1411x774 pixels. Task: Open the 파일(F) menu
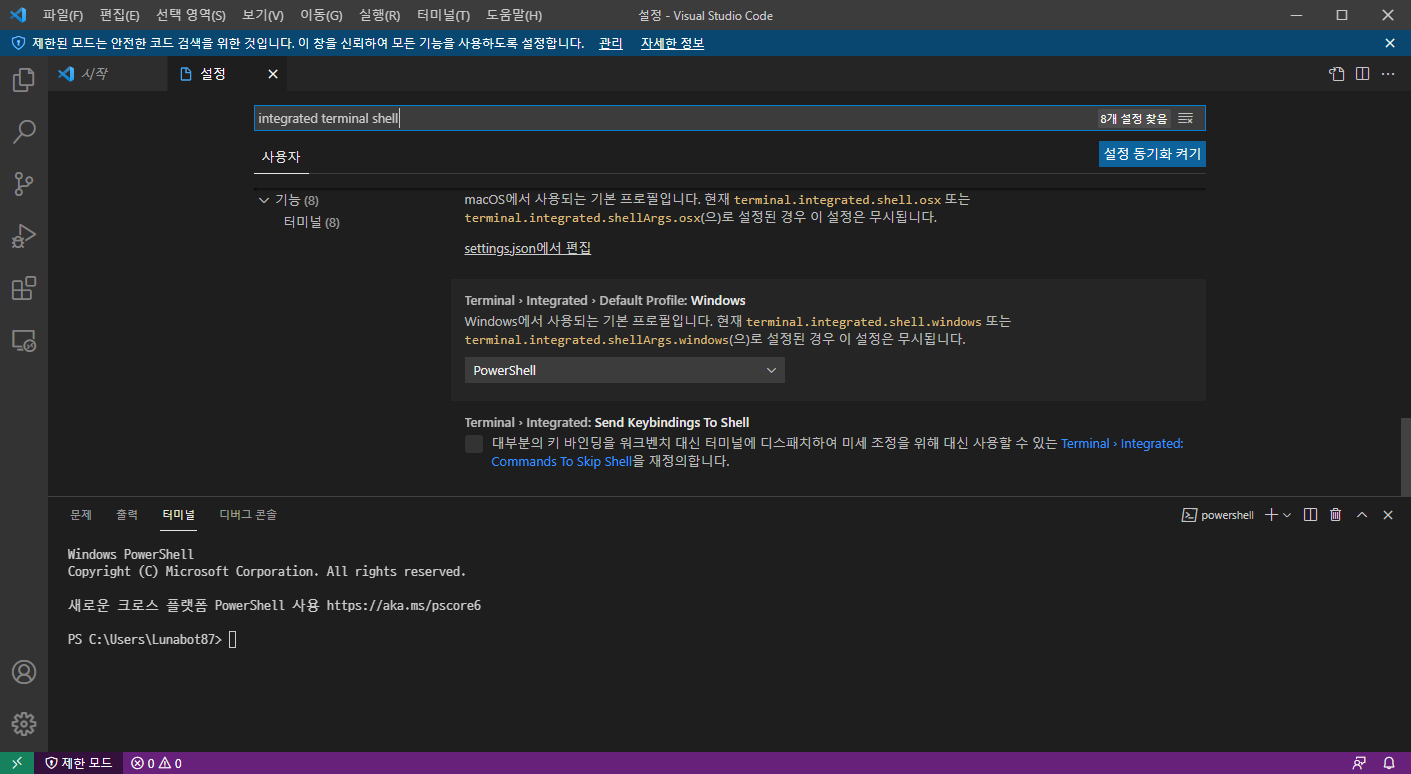coord(63,15)
